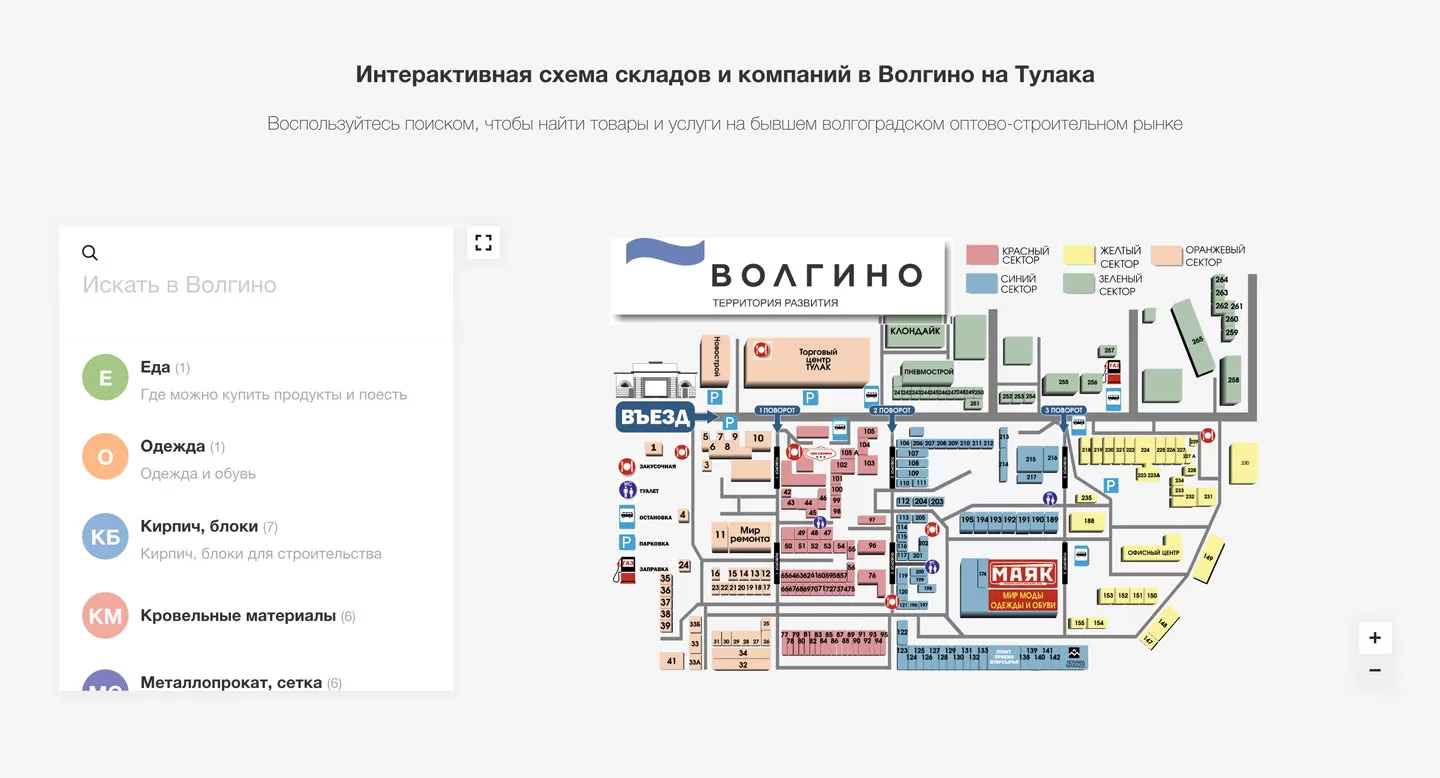
Task: Open the 'Кирпич, блоки' category
Action: pyautogui.click(x=256, y=538)
